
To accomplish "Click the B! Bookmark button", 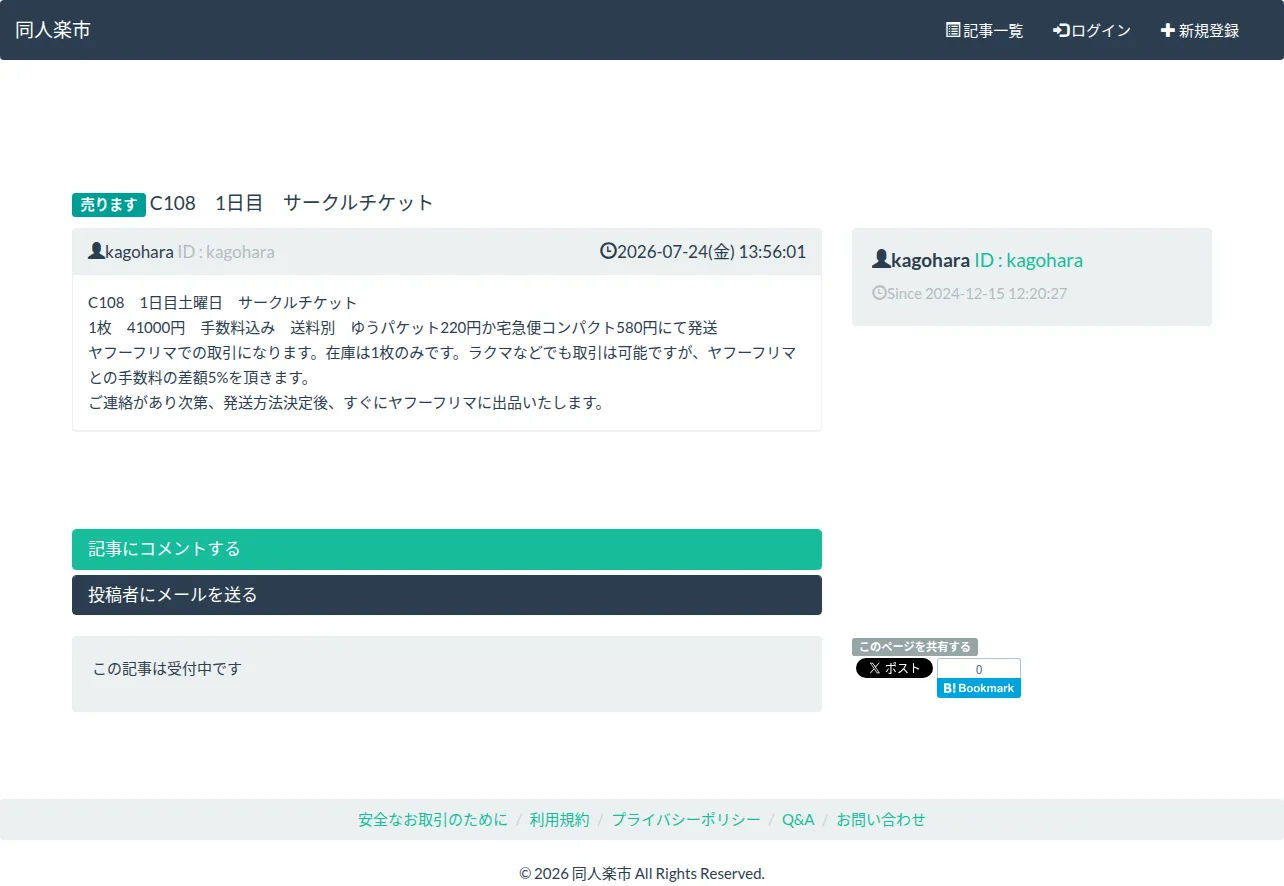I will point(979,688).
